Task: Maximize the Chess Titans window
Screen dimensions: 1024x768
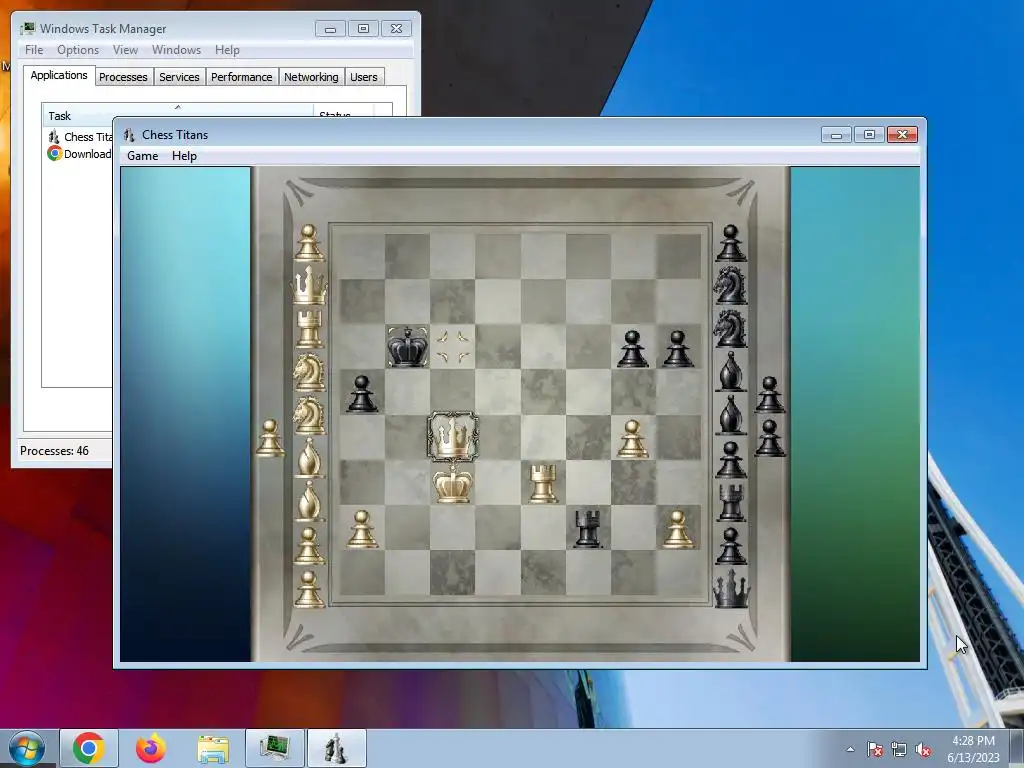Action: coord(869,135)
